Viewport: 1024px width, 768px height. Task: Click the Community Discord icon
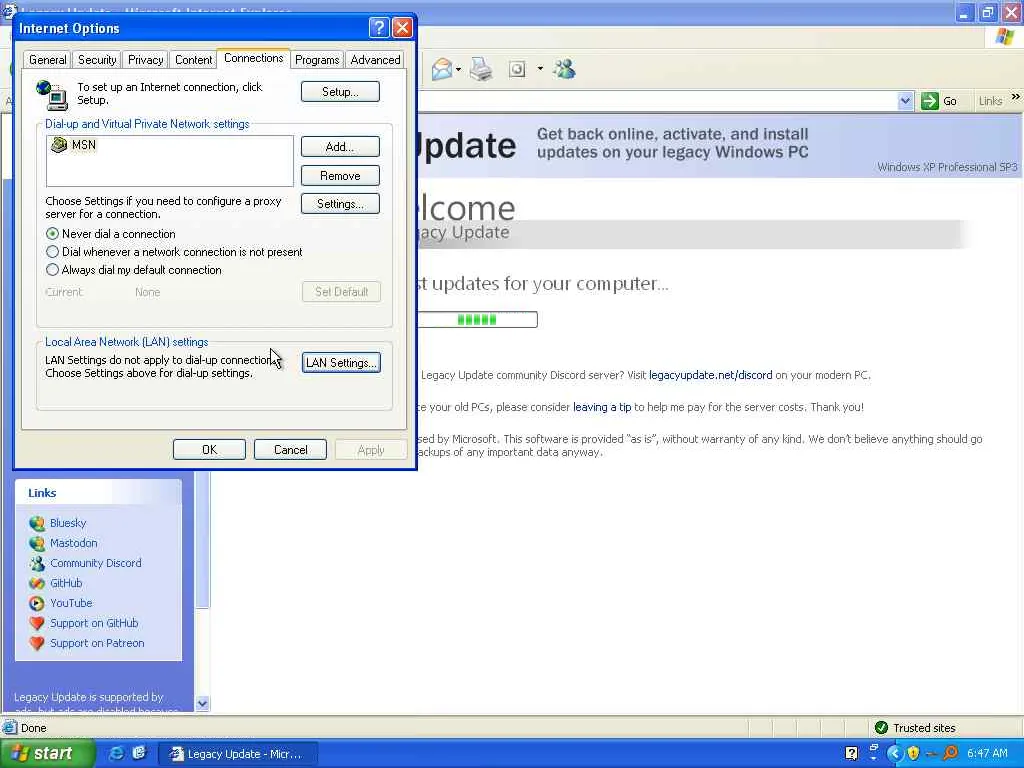pyautogui.click(x=37, y=563)
